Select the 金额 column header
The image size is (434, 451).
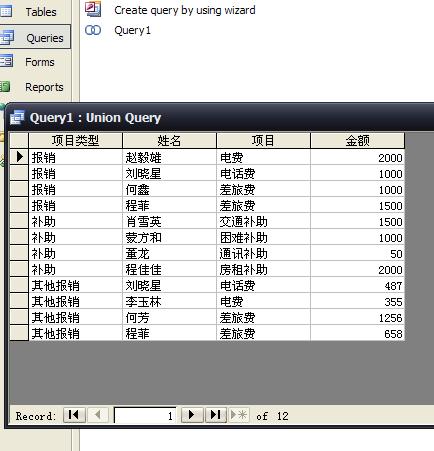[357, 140]
